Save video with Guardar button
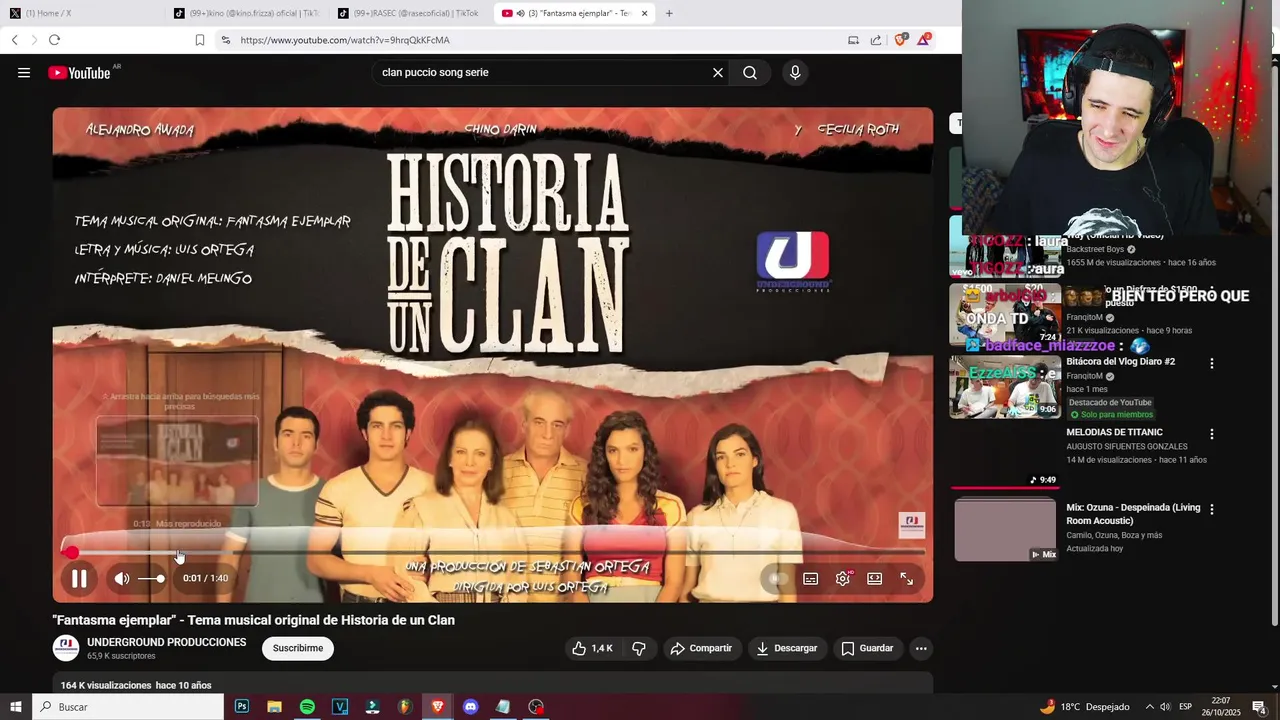 [867, 648]
